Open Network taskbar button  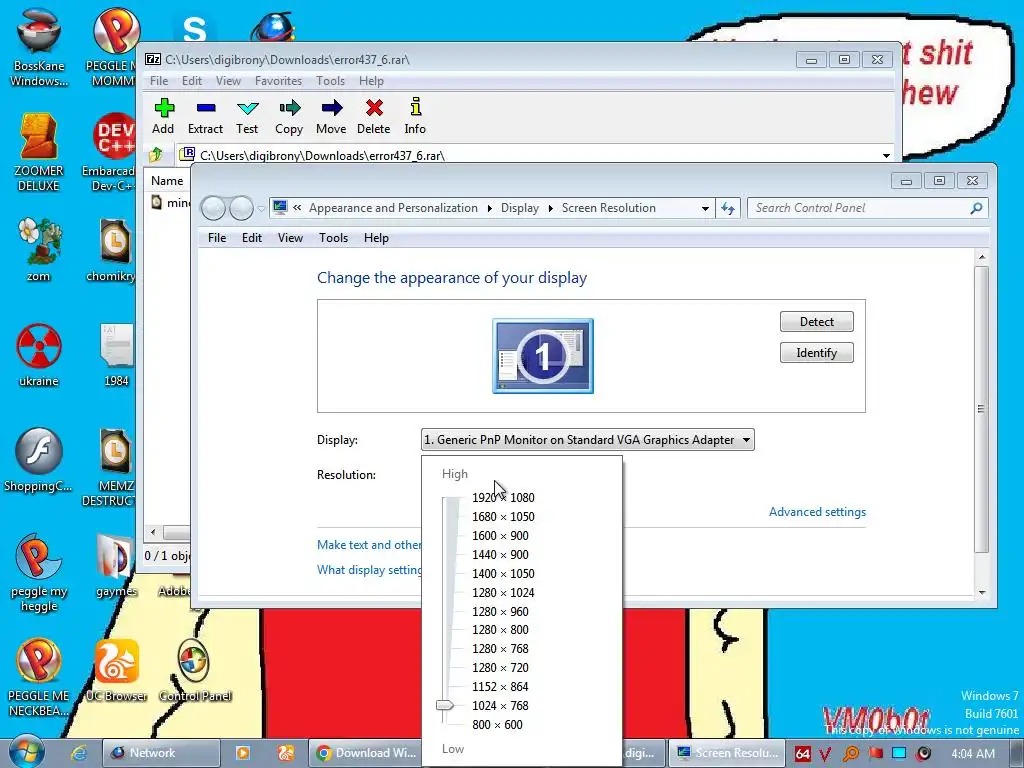(161, 753)
